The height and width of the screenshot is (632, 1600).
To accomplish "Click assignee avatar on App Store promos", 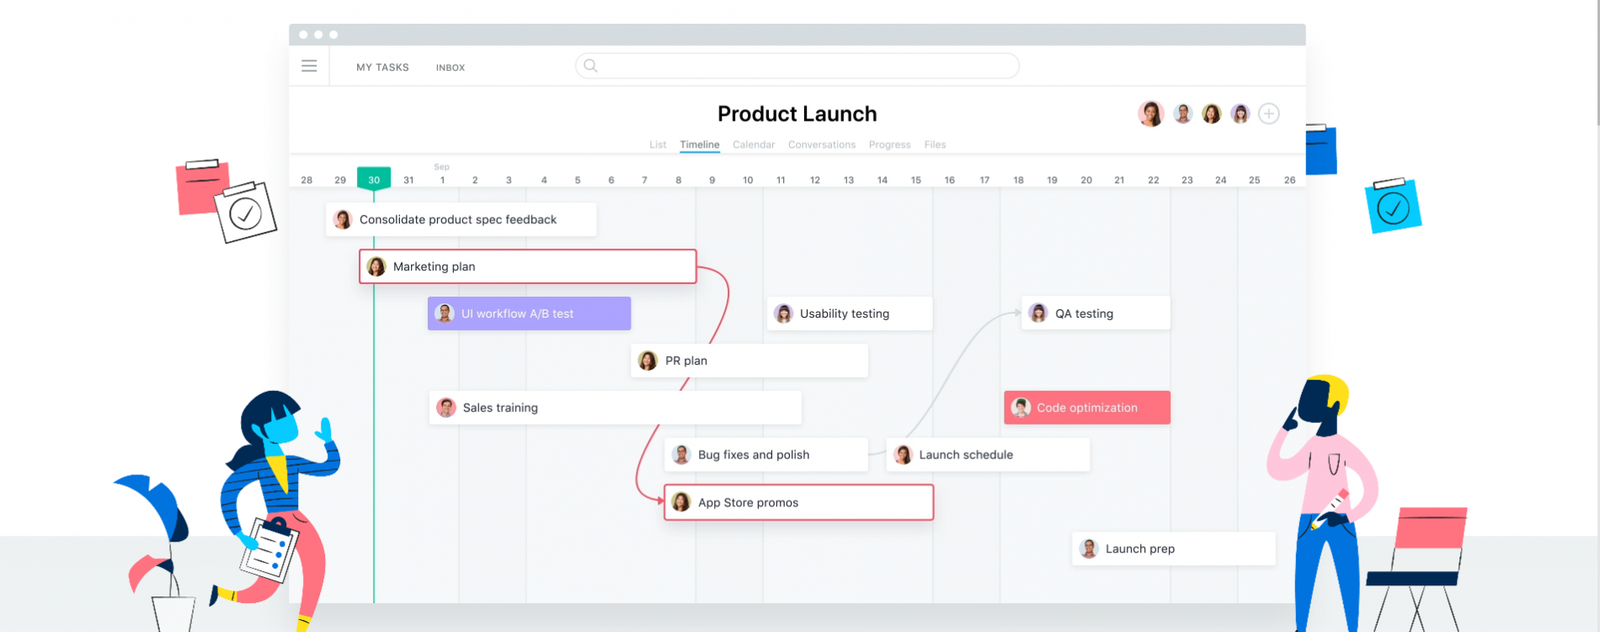I will click(681, 503).
